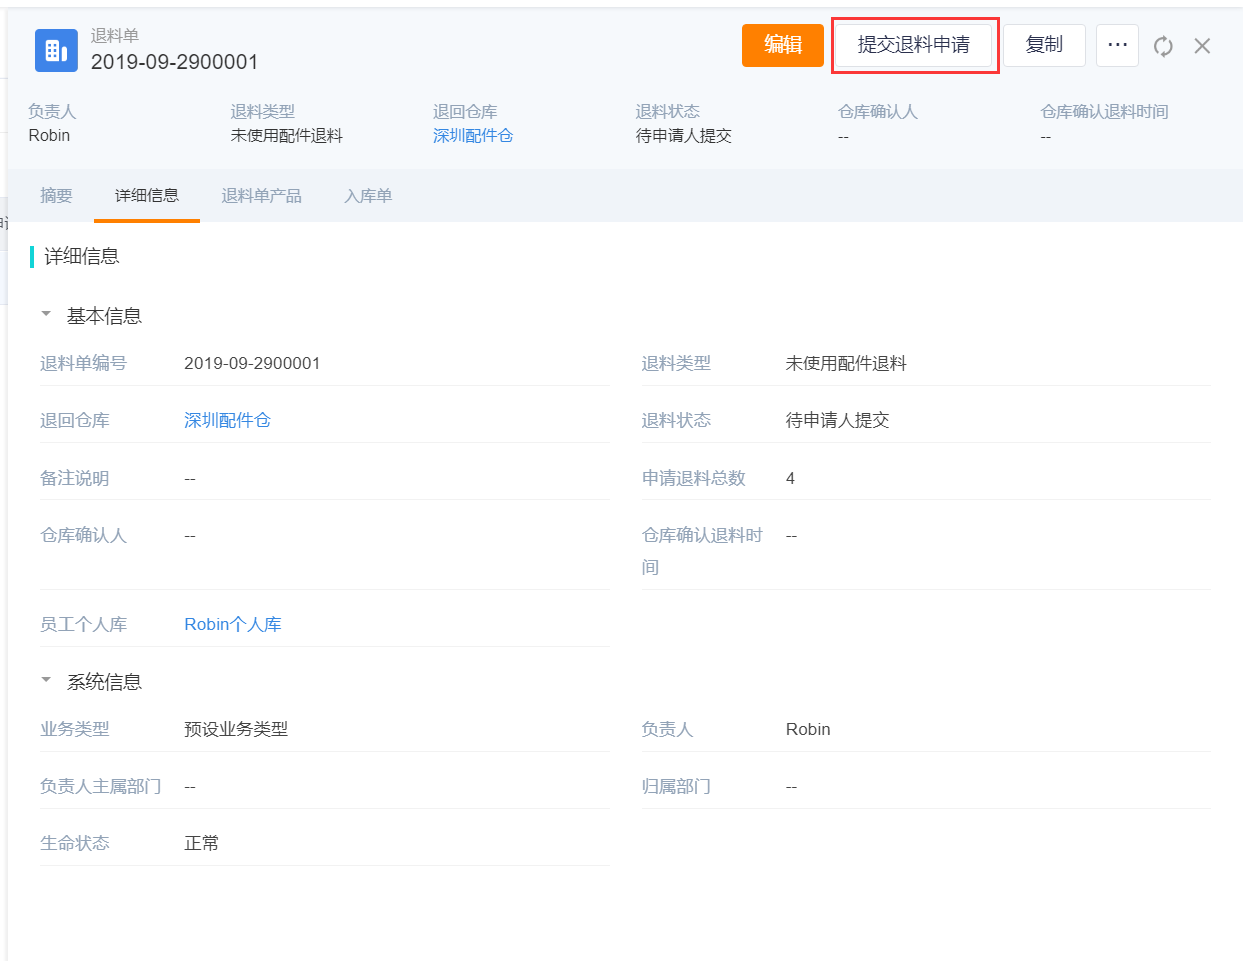1243x961 pixels.
Task: Click the 系统信息 section title
Action: click(x=104, y=682)
